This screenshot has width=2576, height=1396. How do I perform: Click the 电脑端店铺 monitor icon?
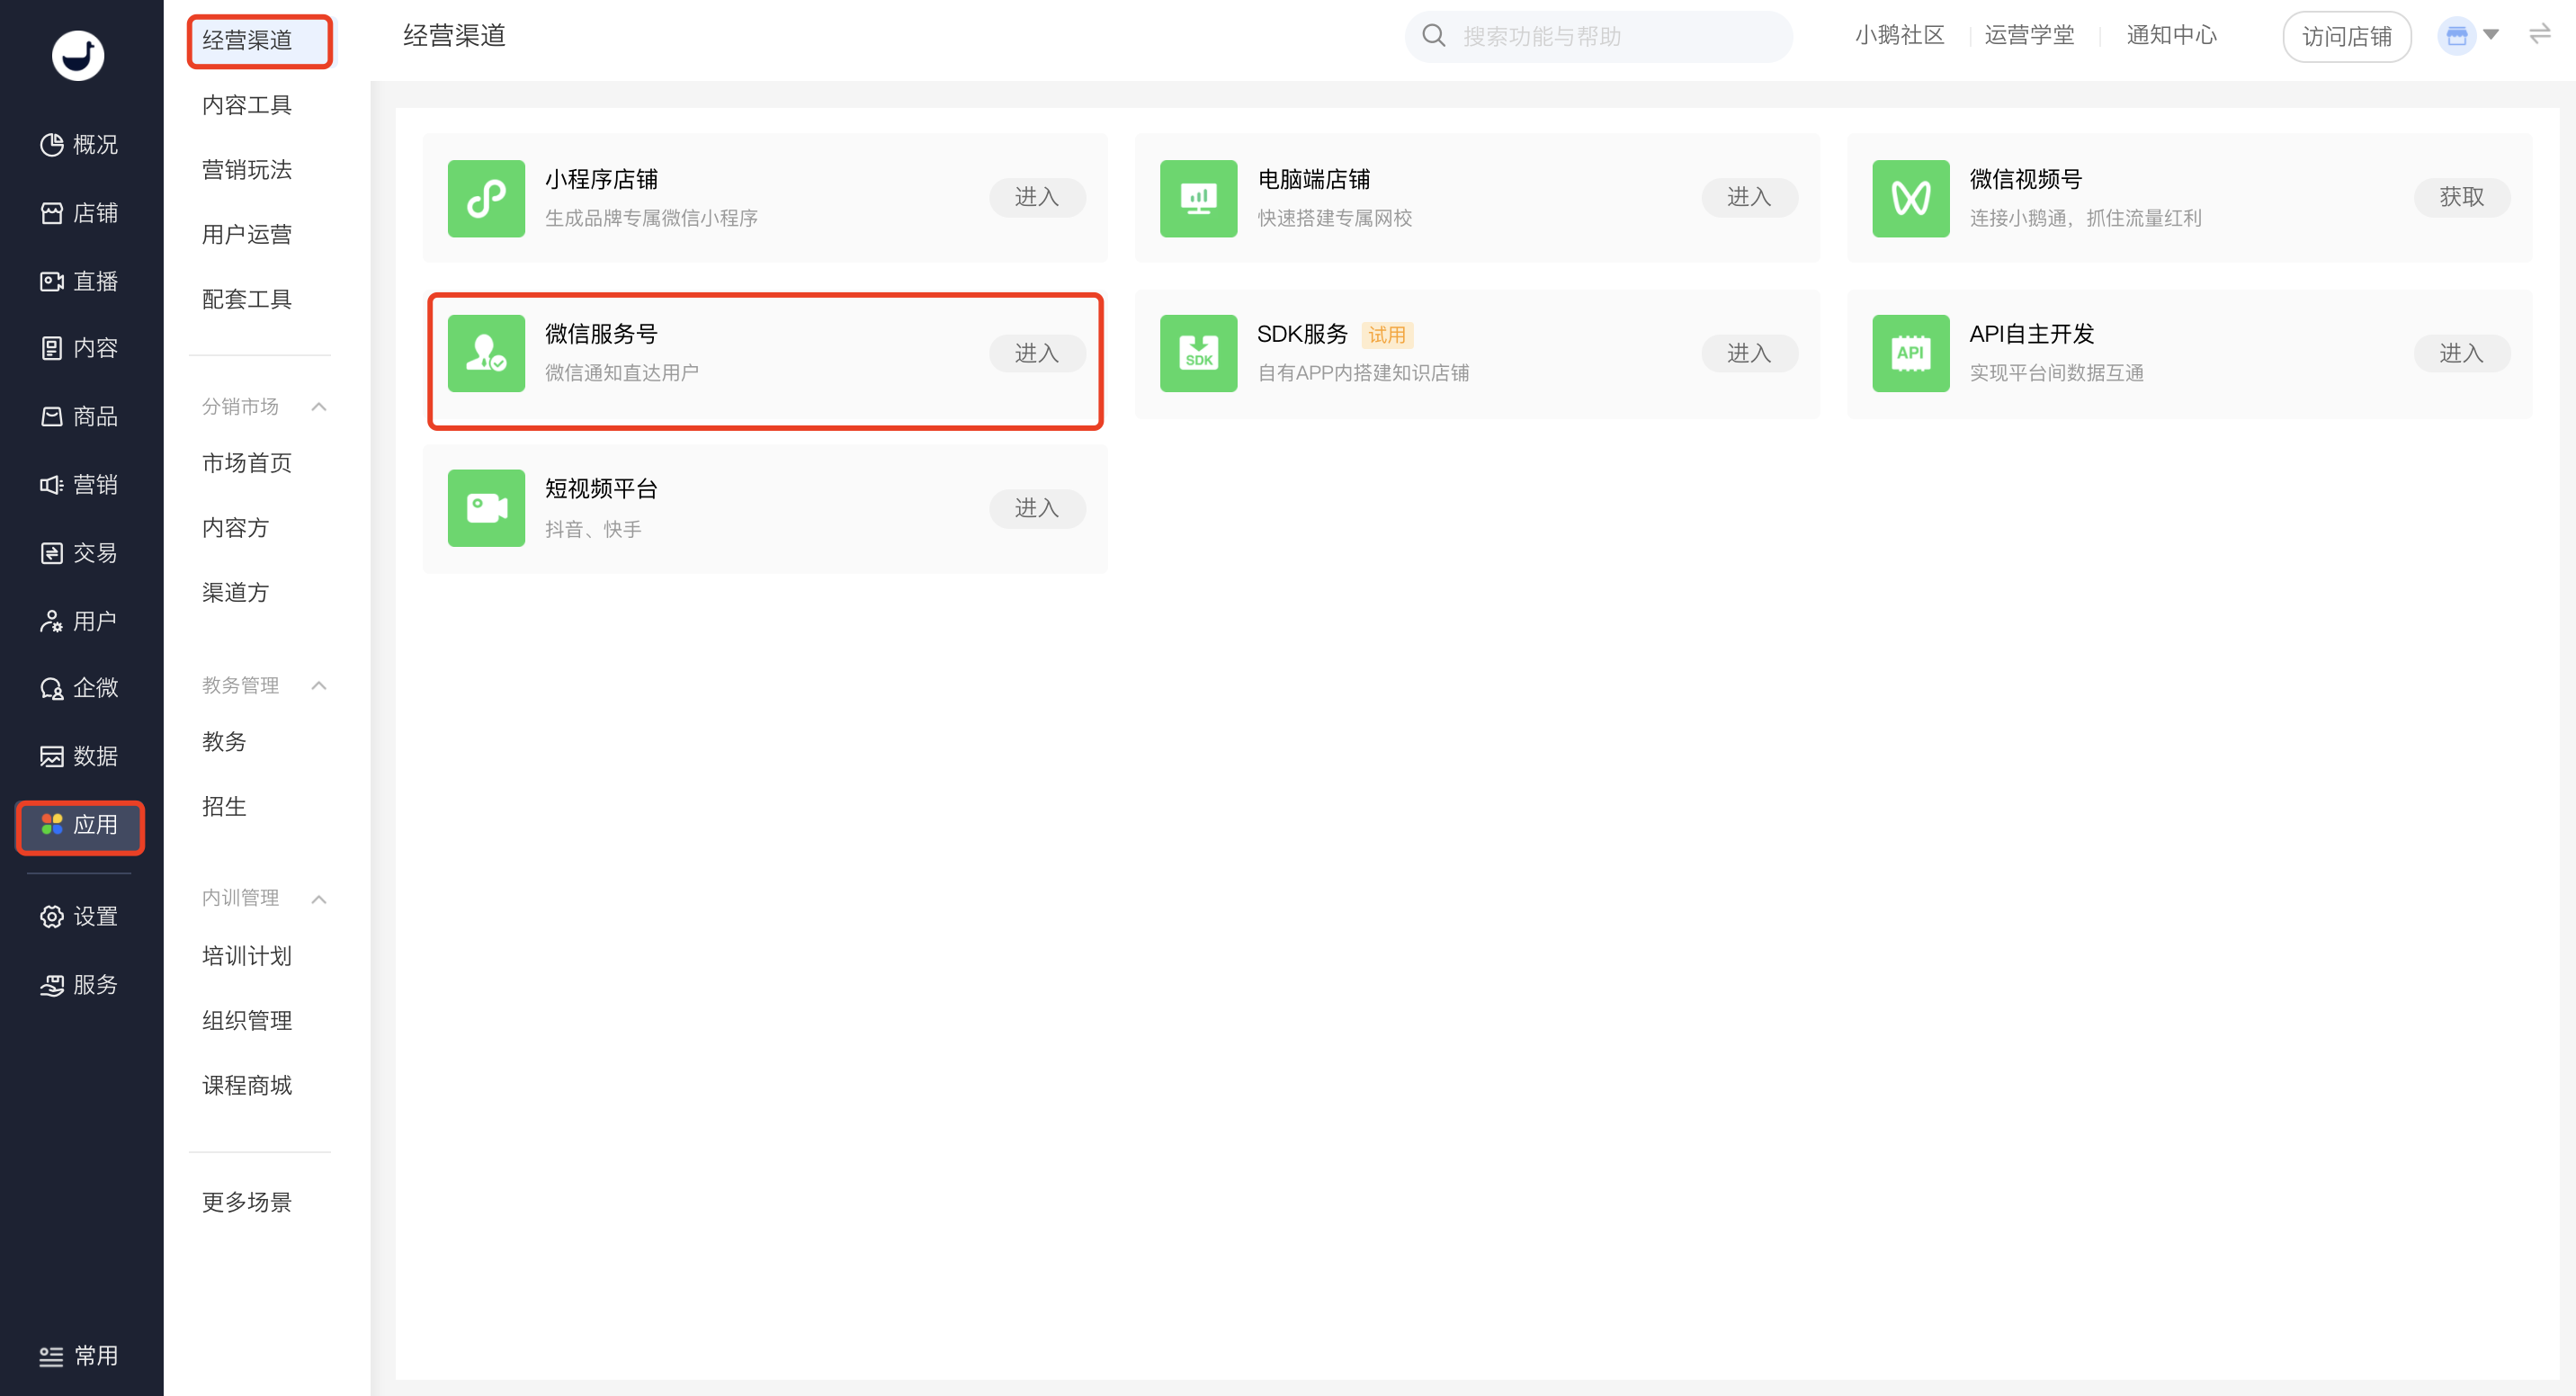[x=1198, y=198]
